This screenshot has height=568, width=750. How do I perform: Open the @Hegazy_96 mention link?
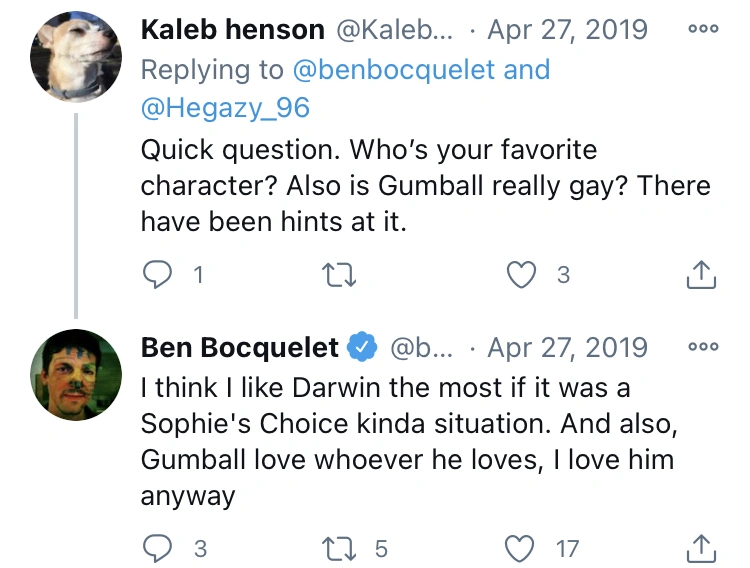click(226, 107)
